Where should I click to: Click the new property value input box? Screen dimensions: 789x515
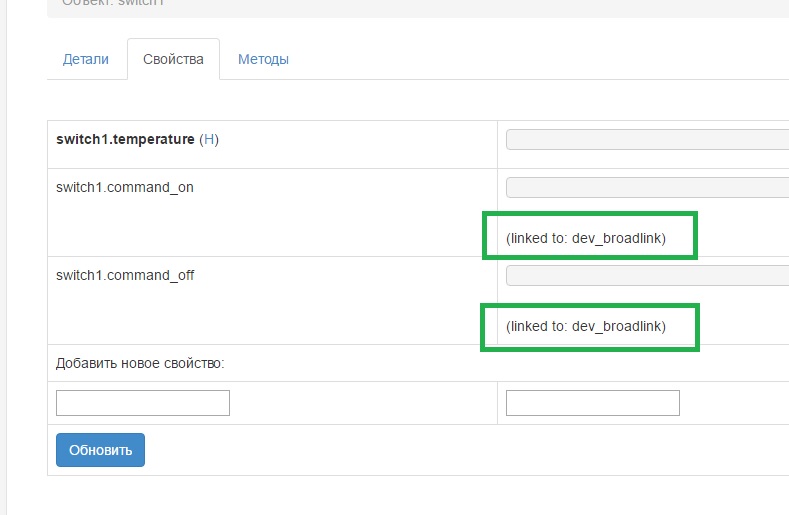[x=593, y=403]
